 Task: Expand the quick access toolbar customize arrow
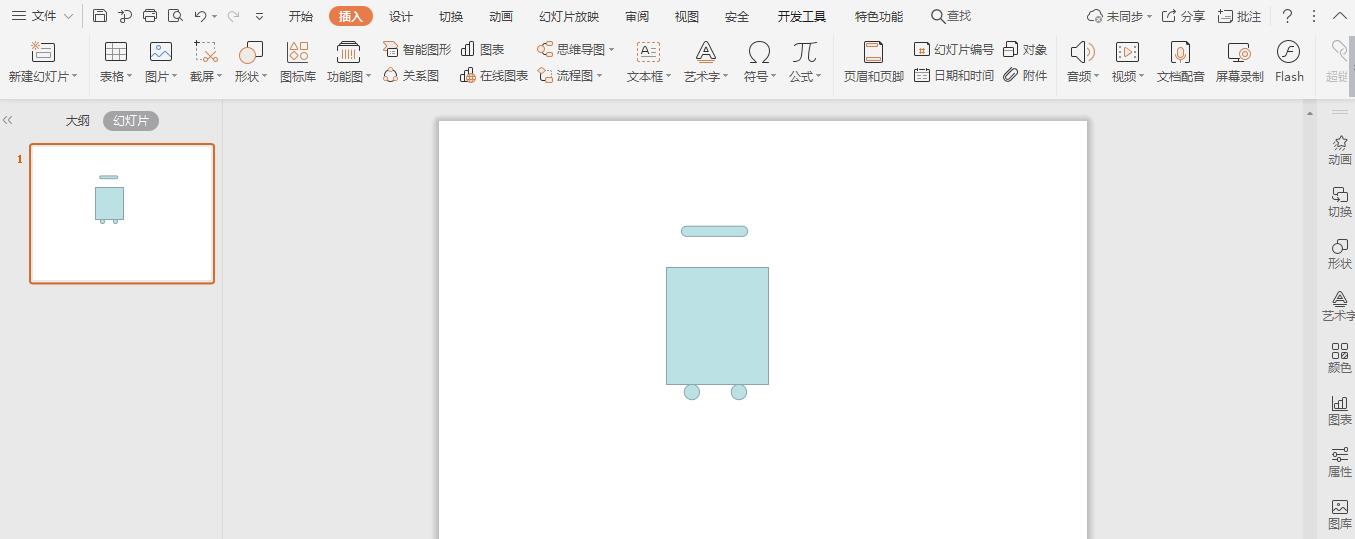tap(260, 16)
